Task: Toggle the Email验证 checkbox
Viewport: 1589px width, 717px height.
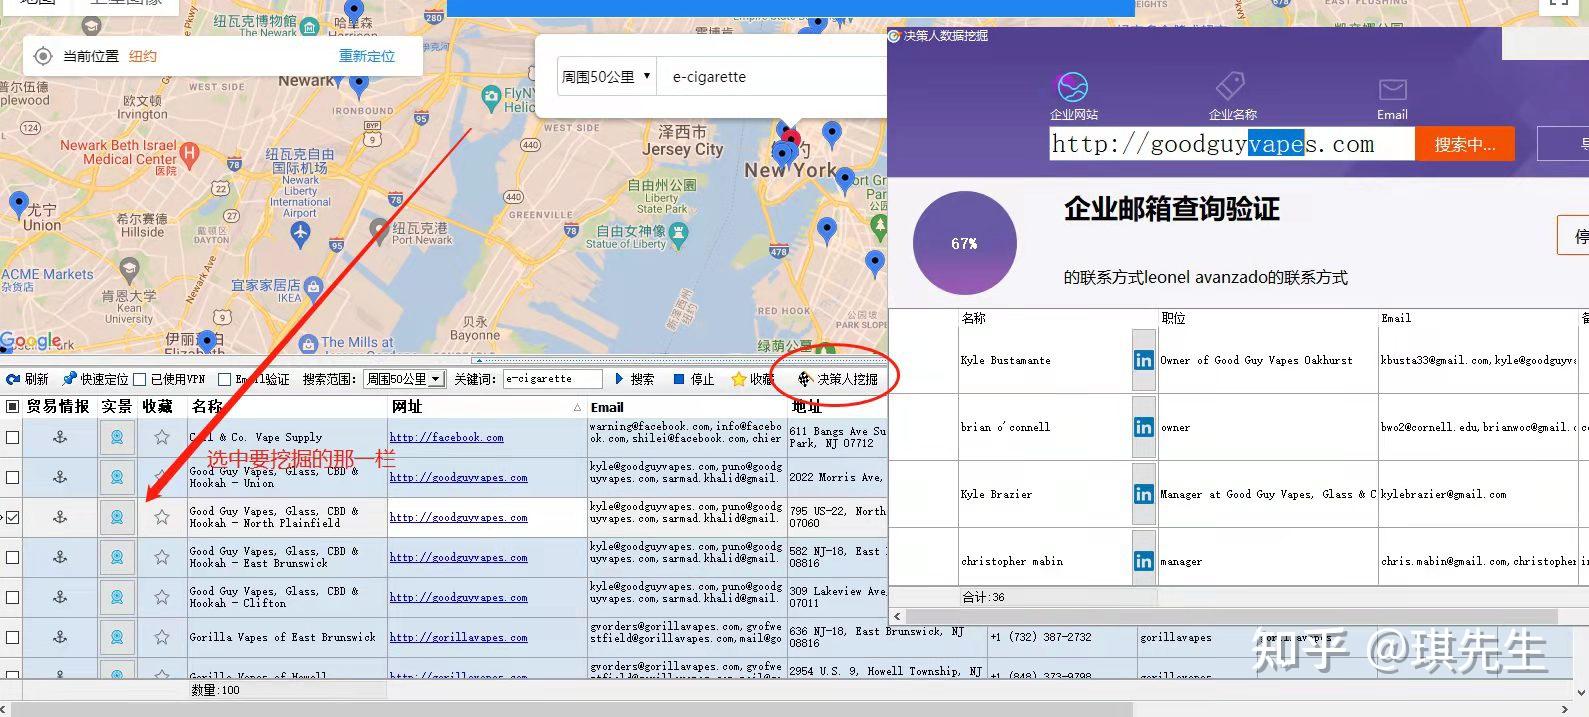Action: 224,379
